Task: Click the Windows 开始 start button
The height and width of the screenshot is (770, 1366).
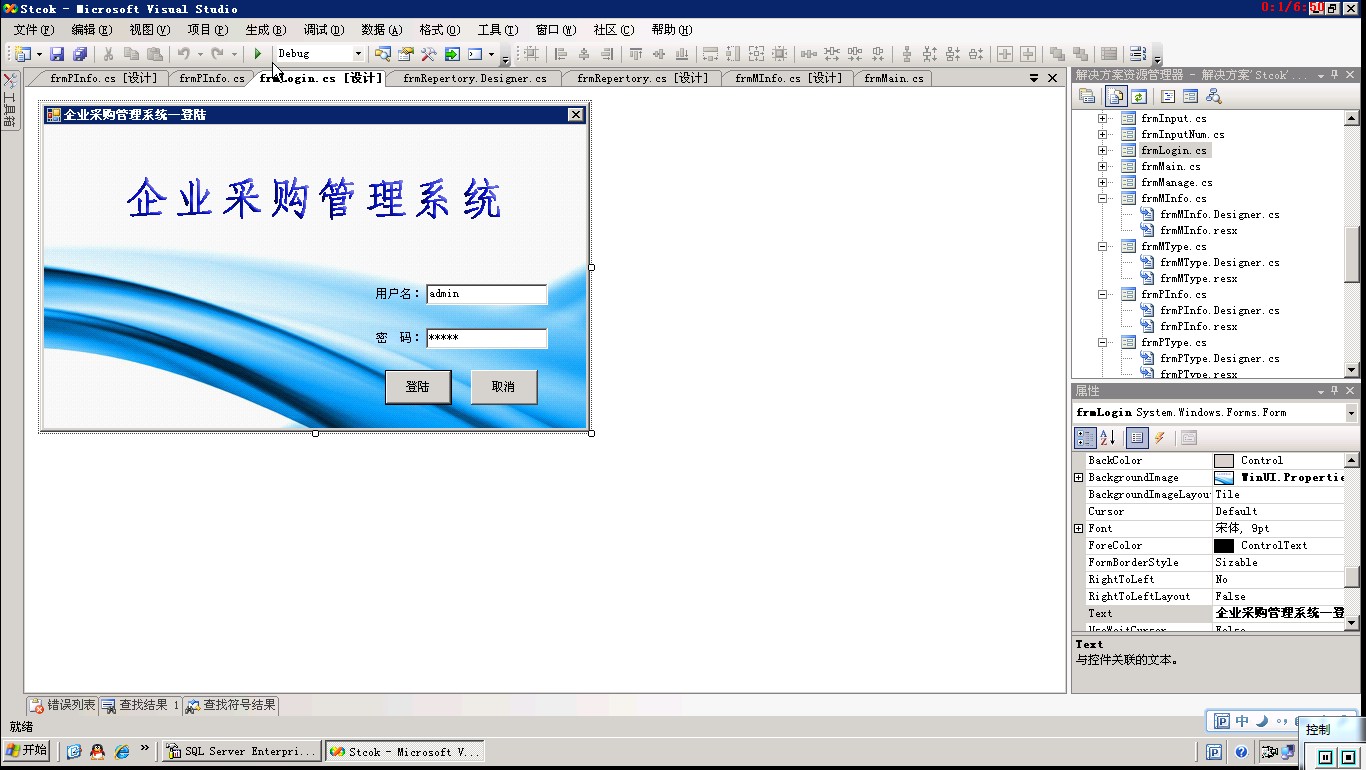Action: [27, 751]
